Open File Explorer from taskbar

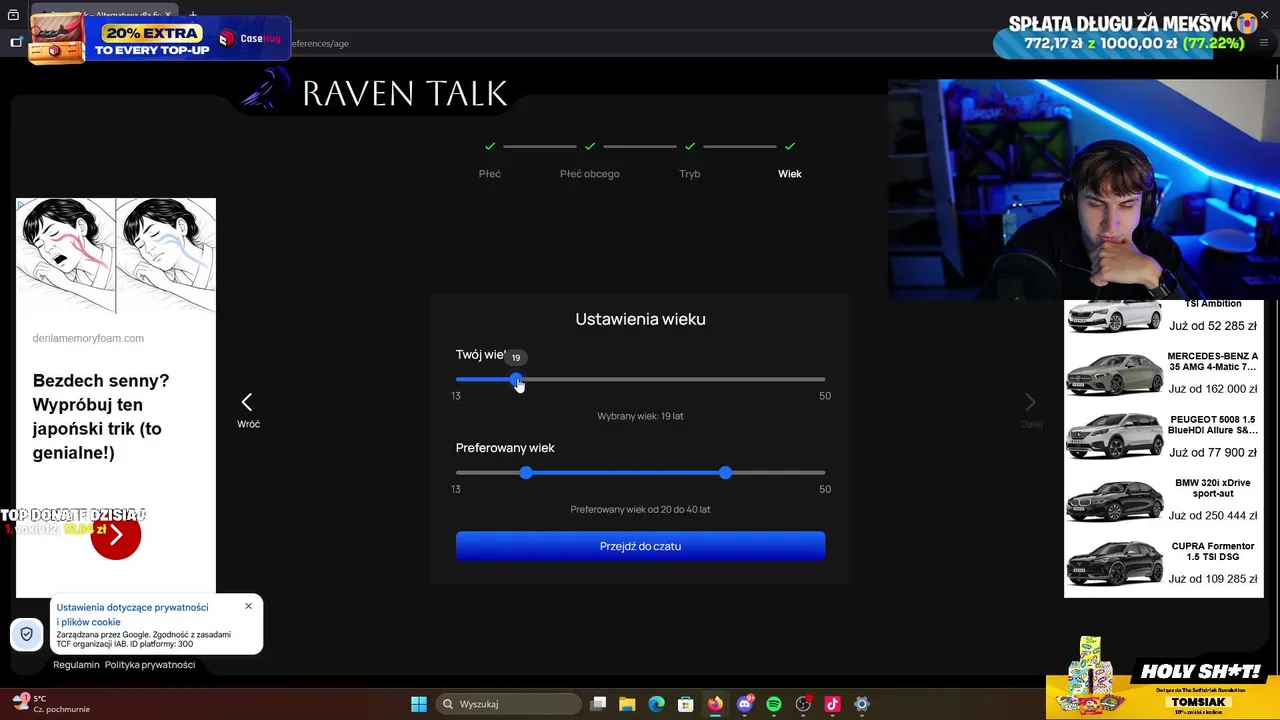pos(627,704)
